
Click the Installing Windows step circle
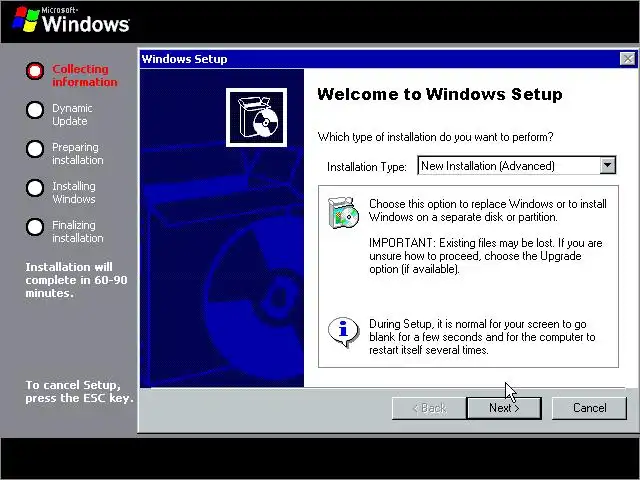[35, 188]
